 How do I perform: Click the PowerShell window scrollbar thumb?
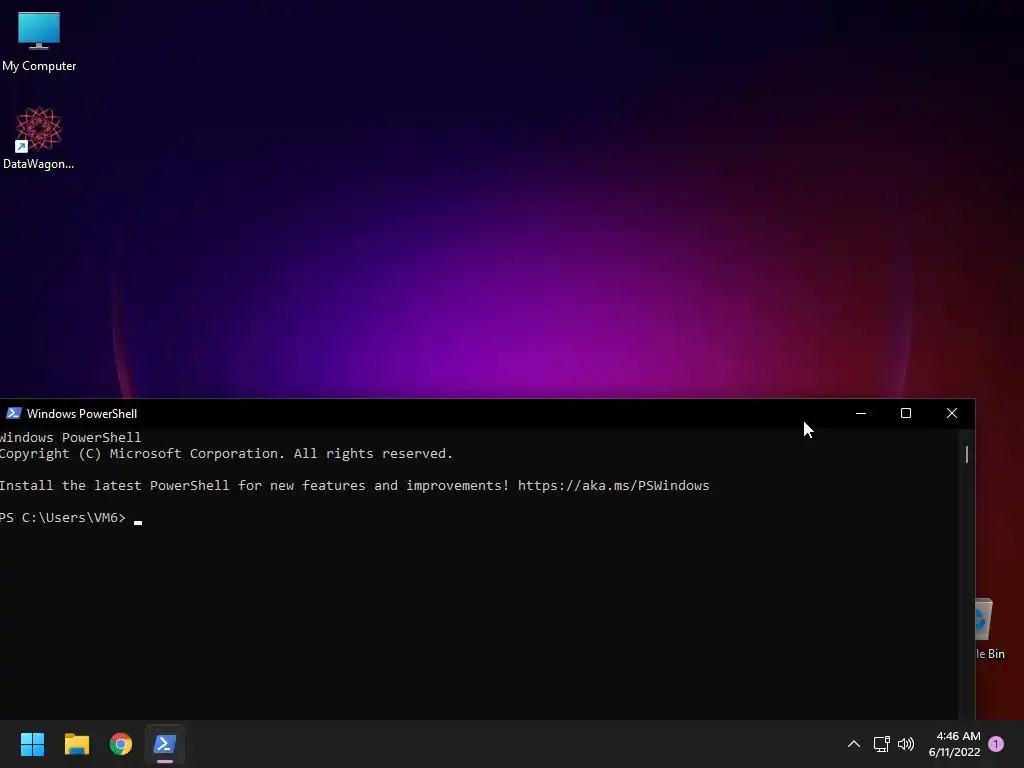(x=967, y=454)
